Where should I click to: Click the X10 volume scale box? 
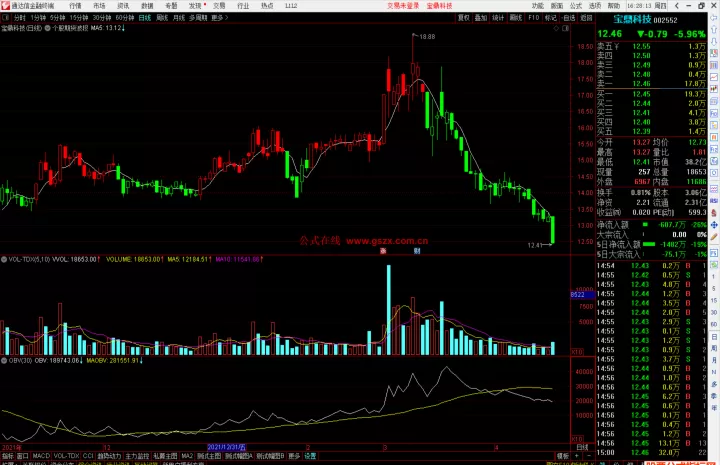click(577, 352)
